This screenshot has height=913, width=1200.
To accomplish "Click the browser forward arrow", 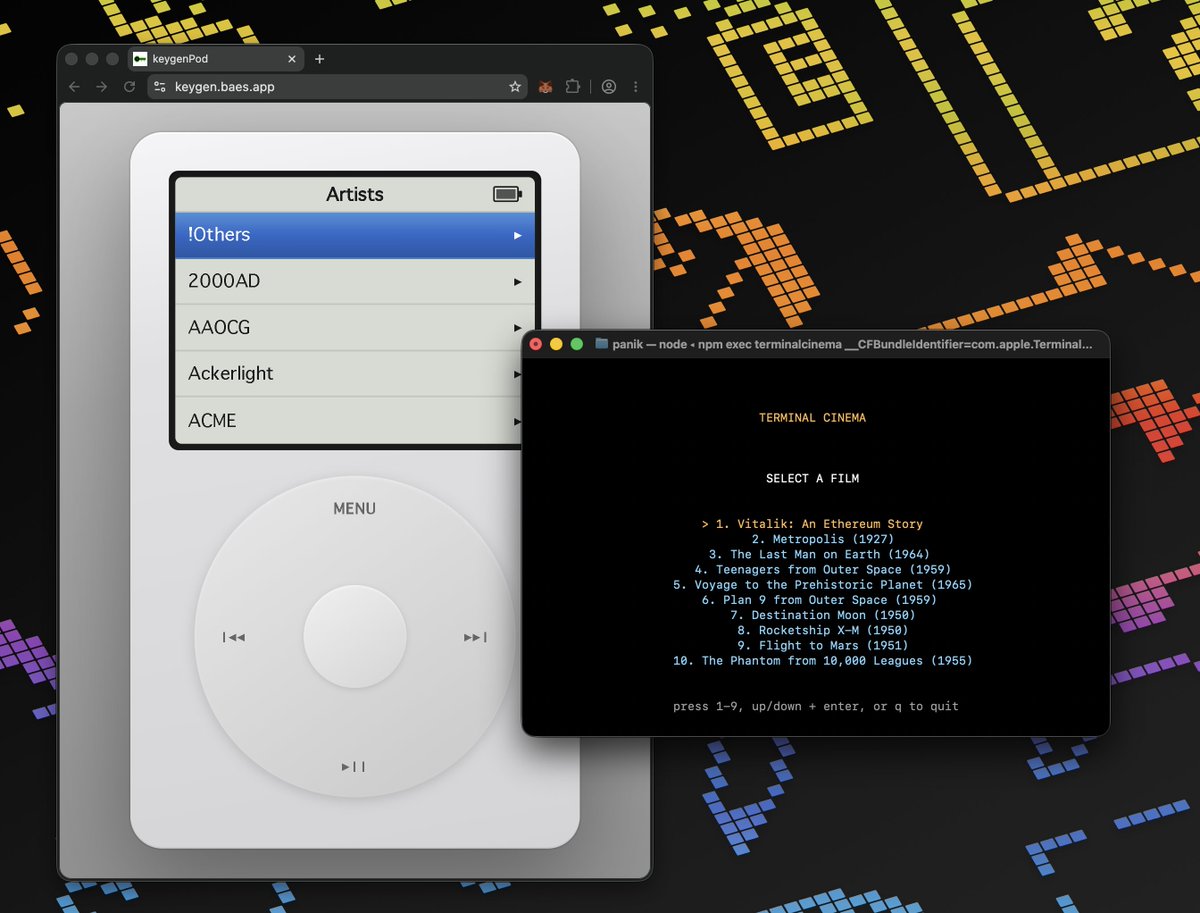I will click(101, 87).
